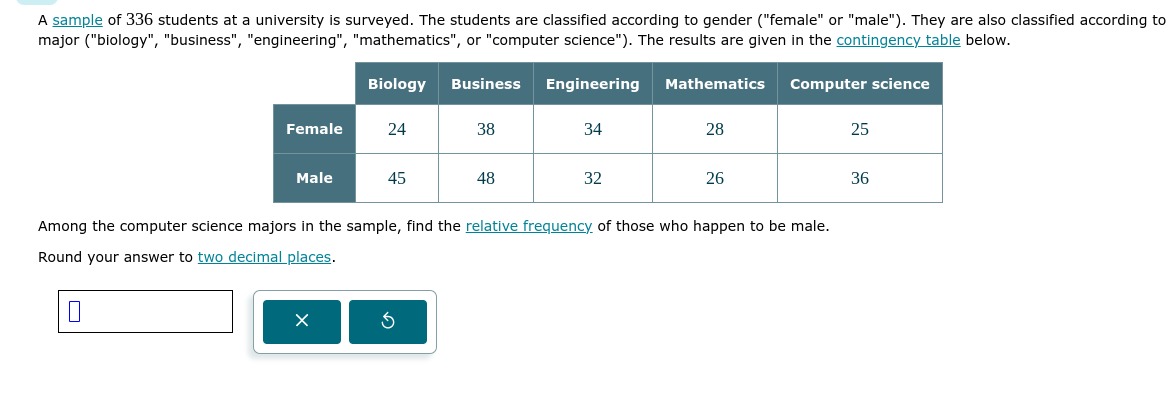The image size is (1173, 414).
Task: Open the "contingency table" link
Action: tap(898, 40)
